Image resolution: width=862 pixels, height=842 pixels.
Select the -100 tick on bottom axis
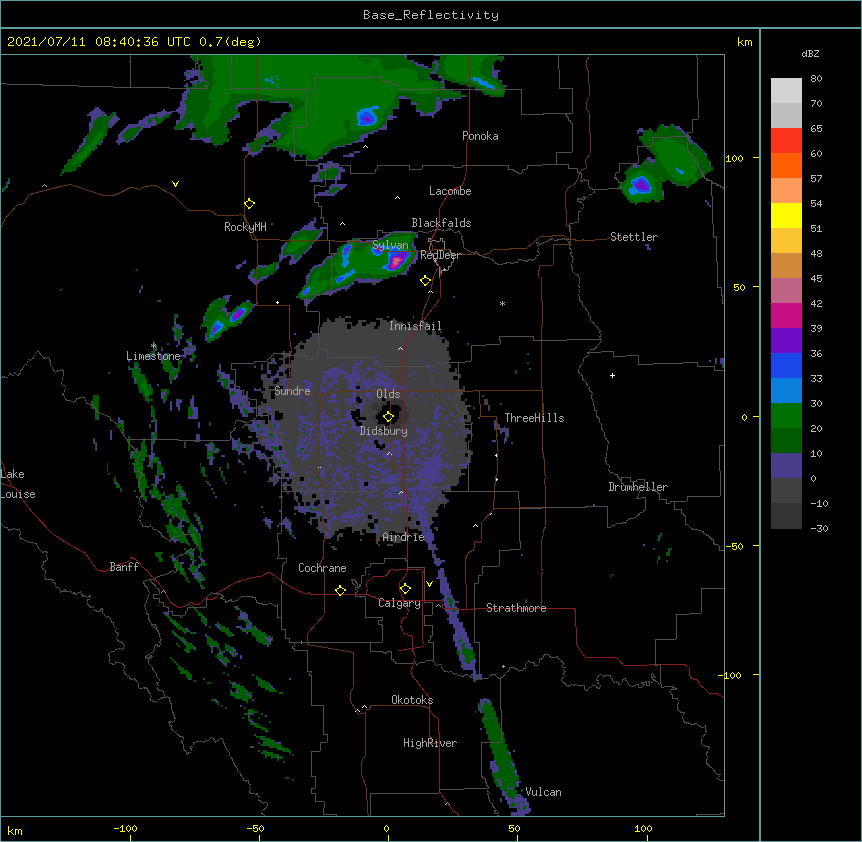pos(126,828)
